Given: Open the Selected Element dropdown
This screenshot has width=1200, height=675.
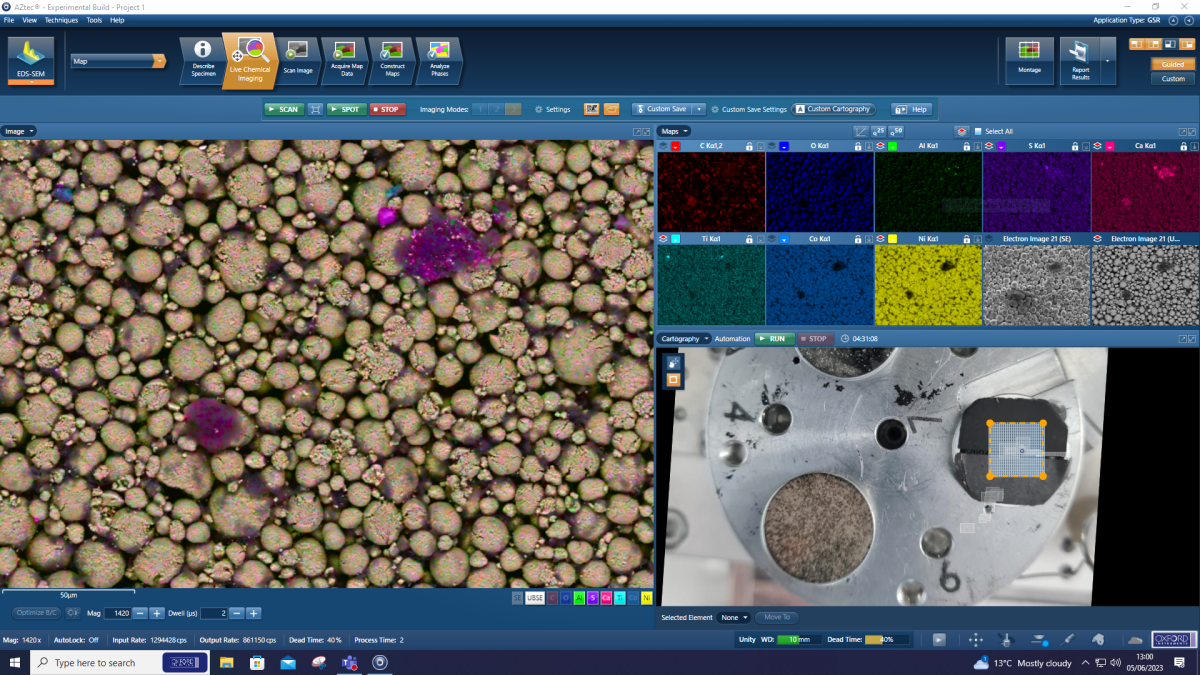Looking at the screenshot, I should pyautogui.click(x=733, y=618).
